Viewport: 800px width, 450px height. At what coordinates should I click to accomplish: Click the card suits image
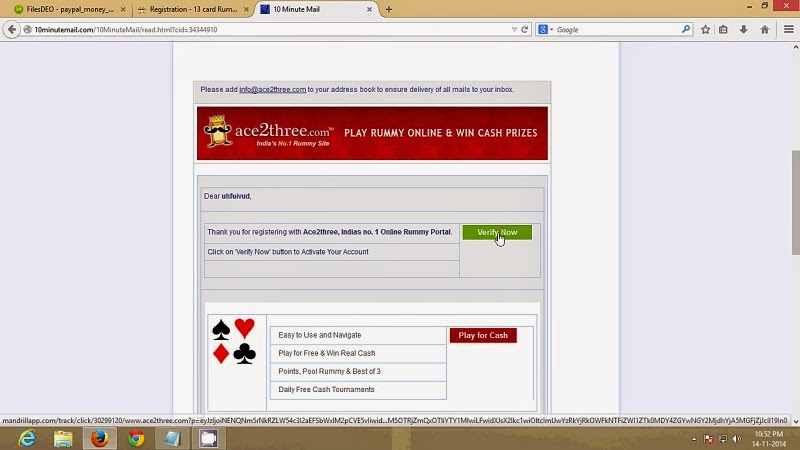click(x=234, y=341)
